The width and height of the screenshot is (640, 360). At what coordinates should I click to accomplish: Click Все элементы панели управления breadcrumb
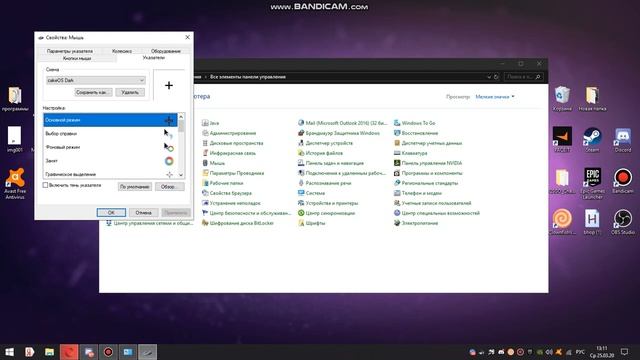coord(248,77)
